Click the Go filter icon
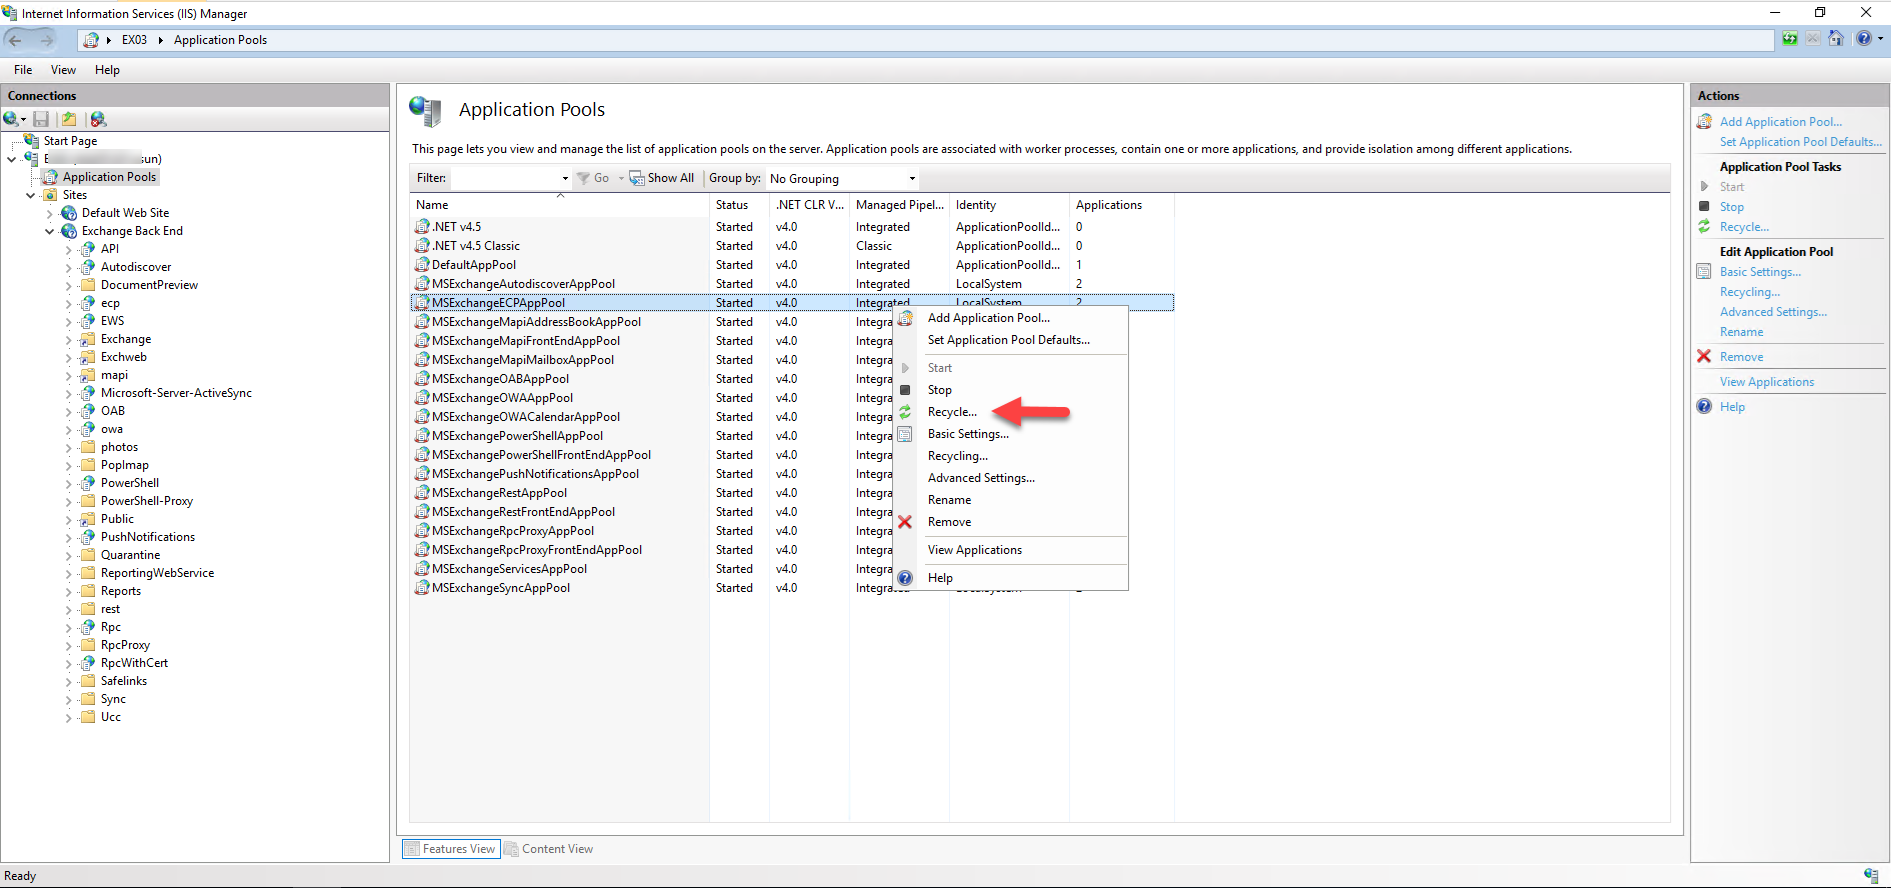The height and width of the screenshot is (888, 1891). tap(583, 178)
